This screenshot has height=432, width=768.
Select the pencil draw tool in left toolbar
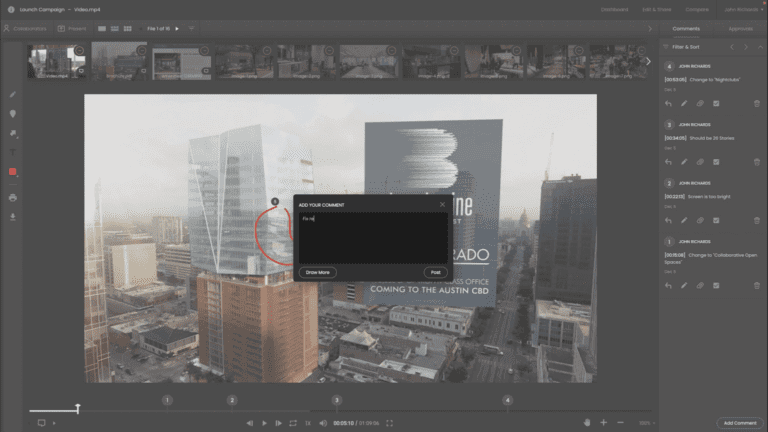pos(13,94)
